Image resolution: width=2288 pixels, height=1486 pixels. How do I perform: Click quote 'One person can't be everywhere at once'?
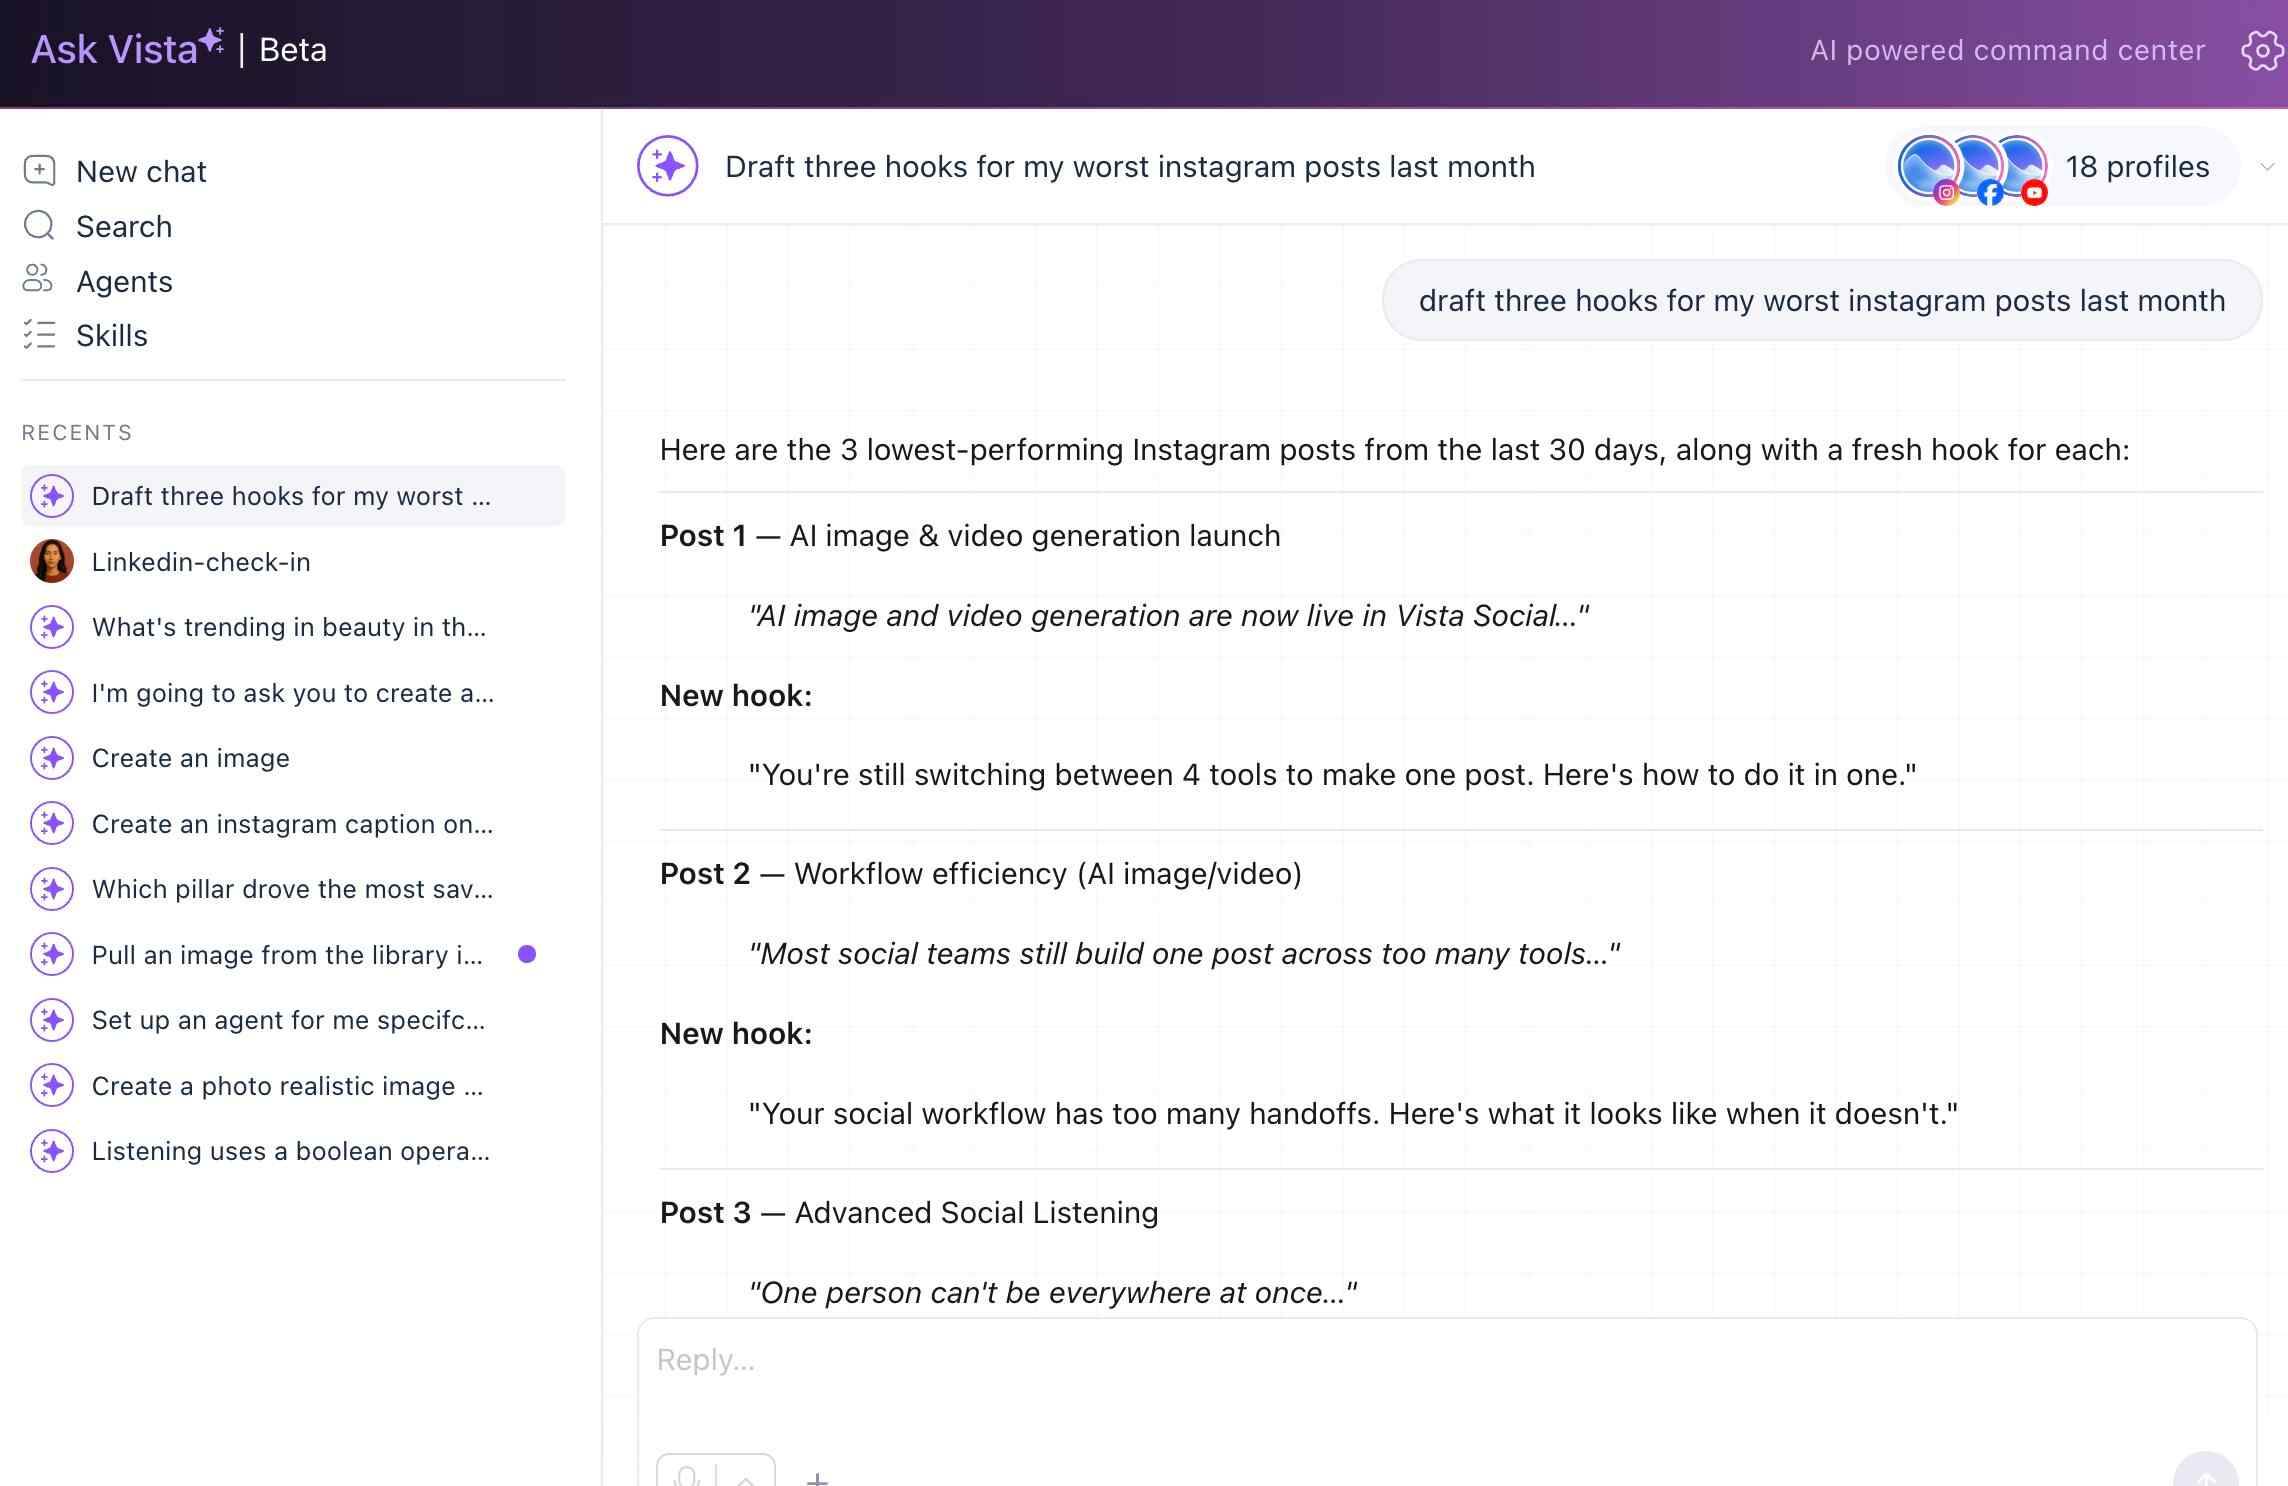1053,1292
